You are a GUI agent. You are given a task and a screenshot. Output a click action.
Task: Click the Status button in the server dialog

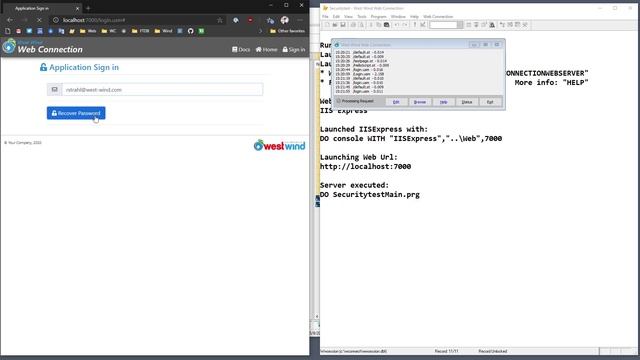[467, 102]
